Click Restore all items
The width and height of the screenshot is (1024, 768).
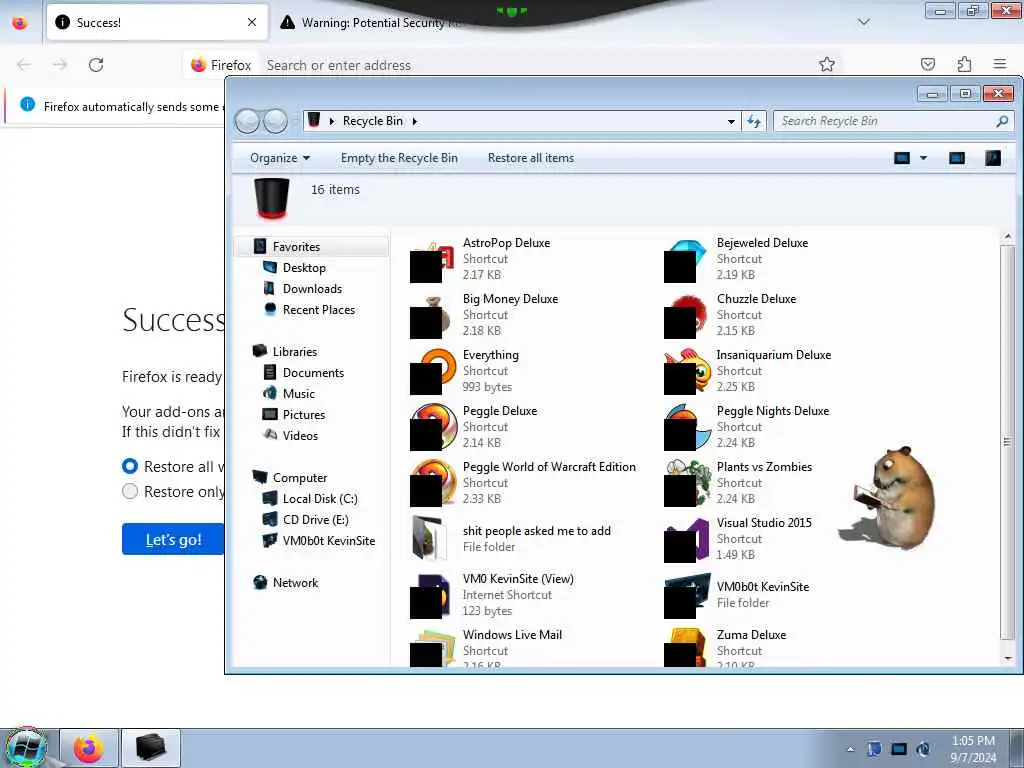(531, 158)
